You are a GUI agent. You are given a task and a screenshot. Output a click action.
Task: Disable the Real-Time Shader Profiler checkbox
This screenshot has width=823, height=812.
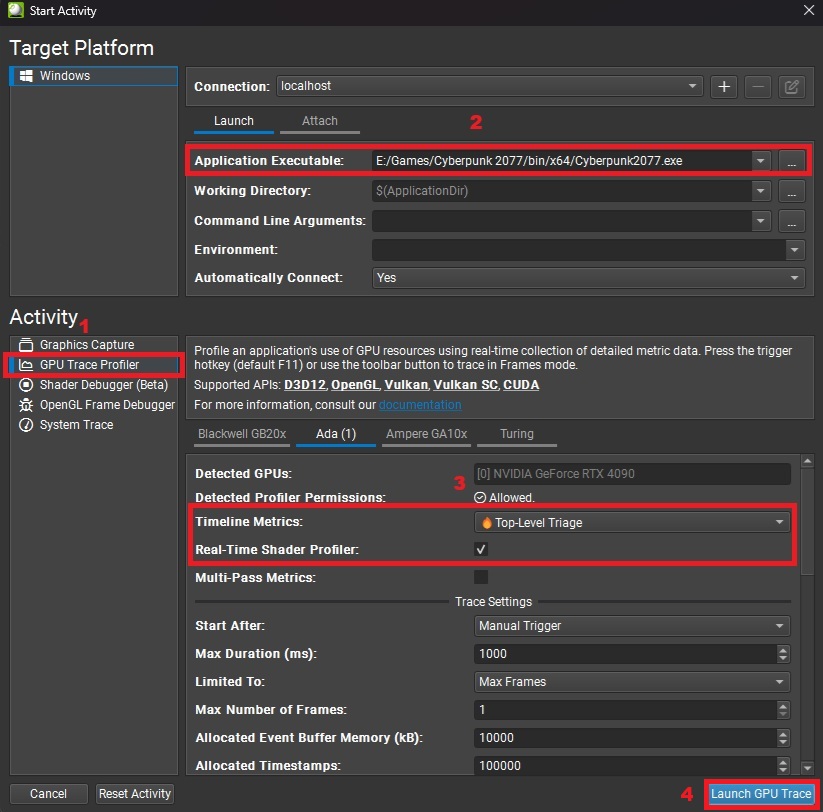pyautogui.click(x=481, y=549)
